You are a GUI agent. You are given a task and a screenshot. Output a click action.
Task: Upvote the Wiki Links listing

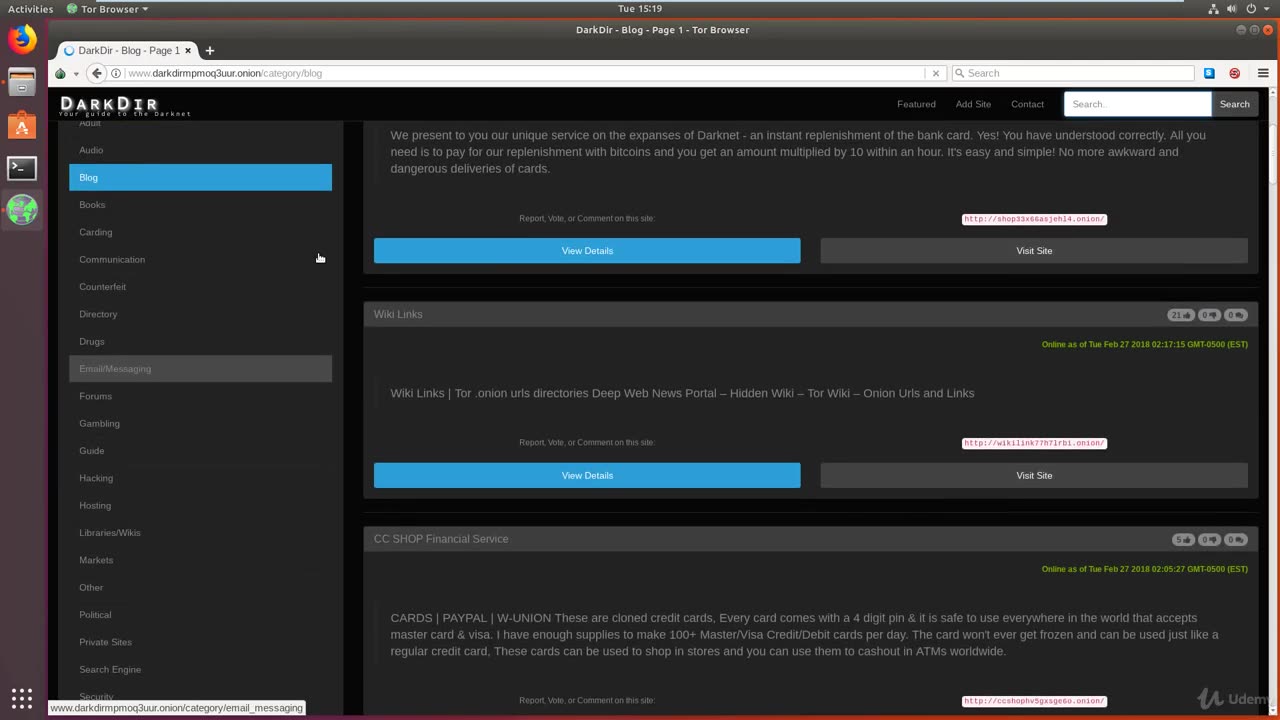coord(1181,315)
